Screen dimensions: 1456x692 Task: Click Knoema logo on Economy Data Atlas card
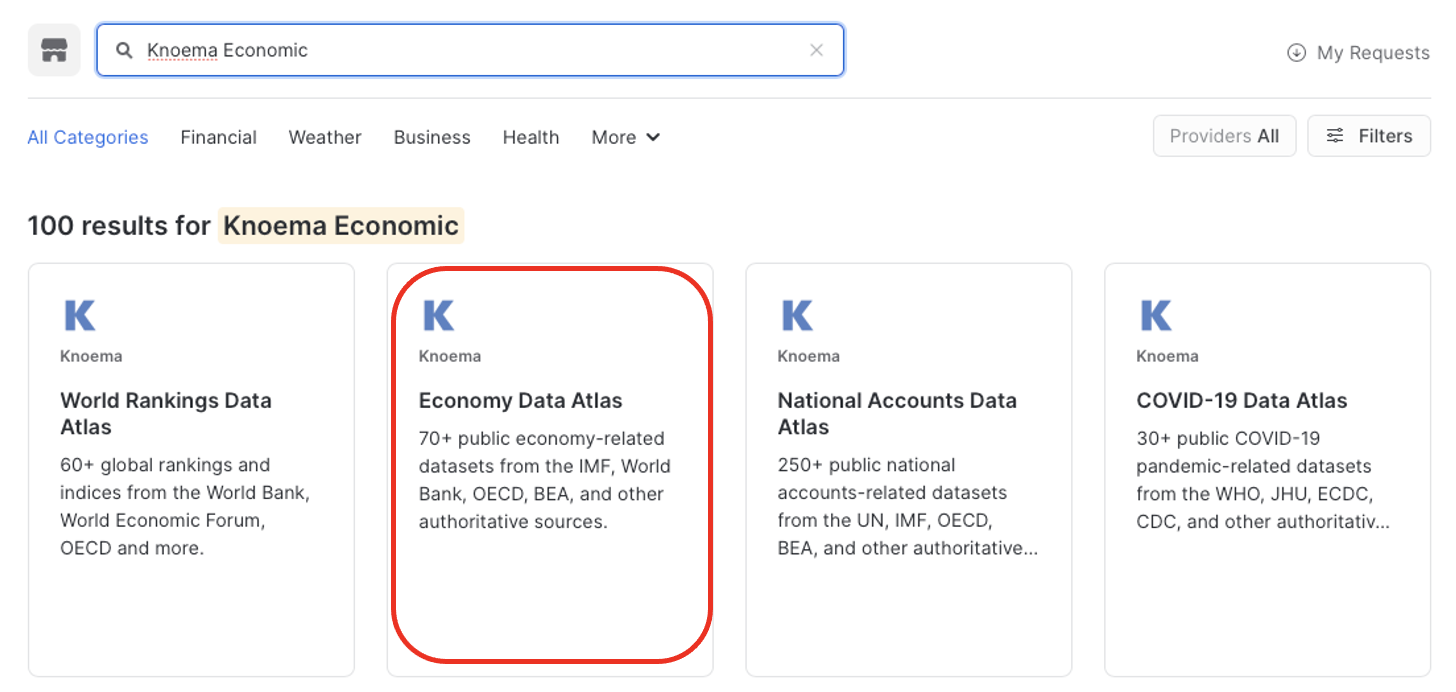coord(439,315)
